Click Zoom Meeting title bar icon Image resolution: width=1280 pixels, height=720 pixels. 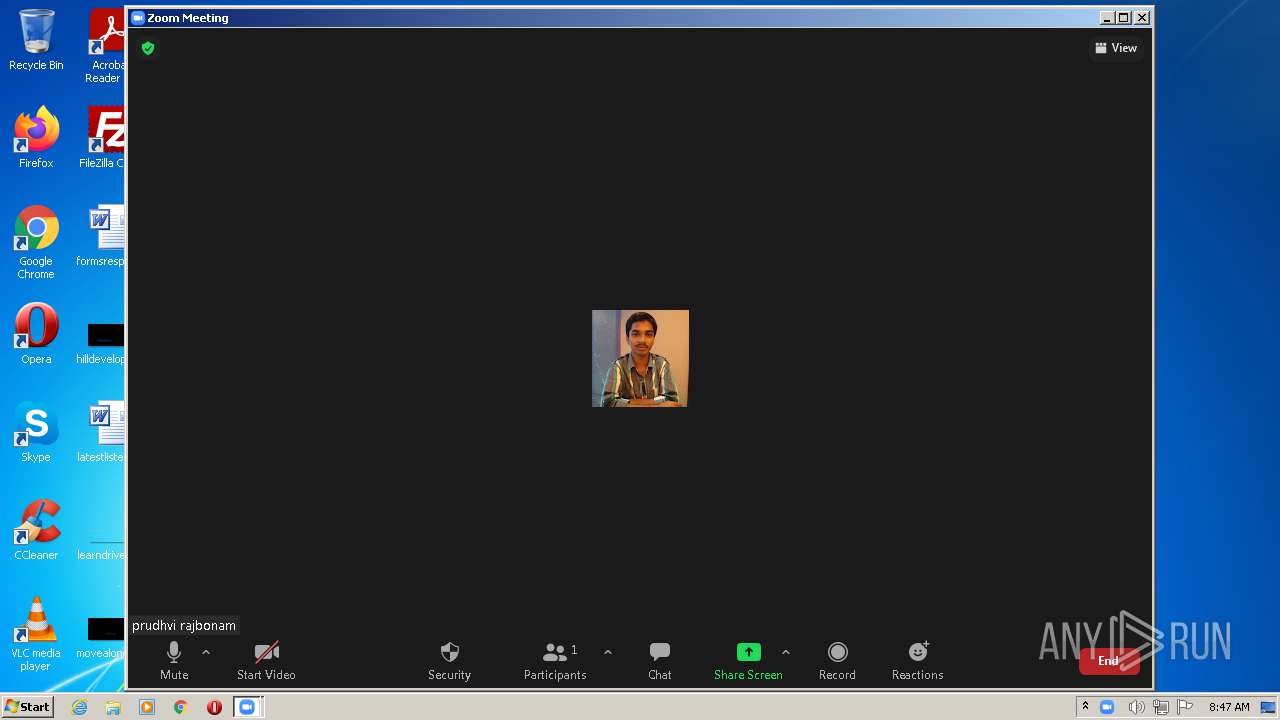tap(138, 18)
